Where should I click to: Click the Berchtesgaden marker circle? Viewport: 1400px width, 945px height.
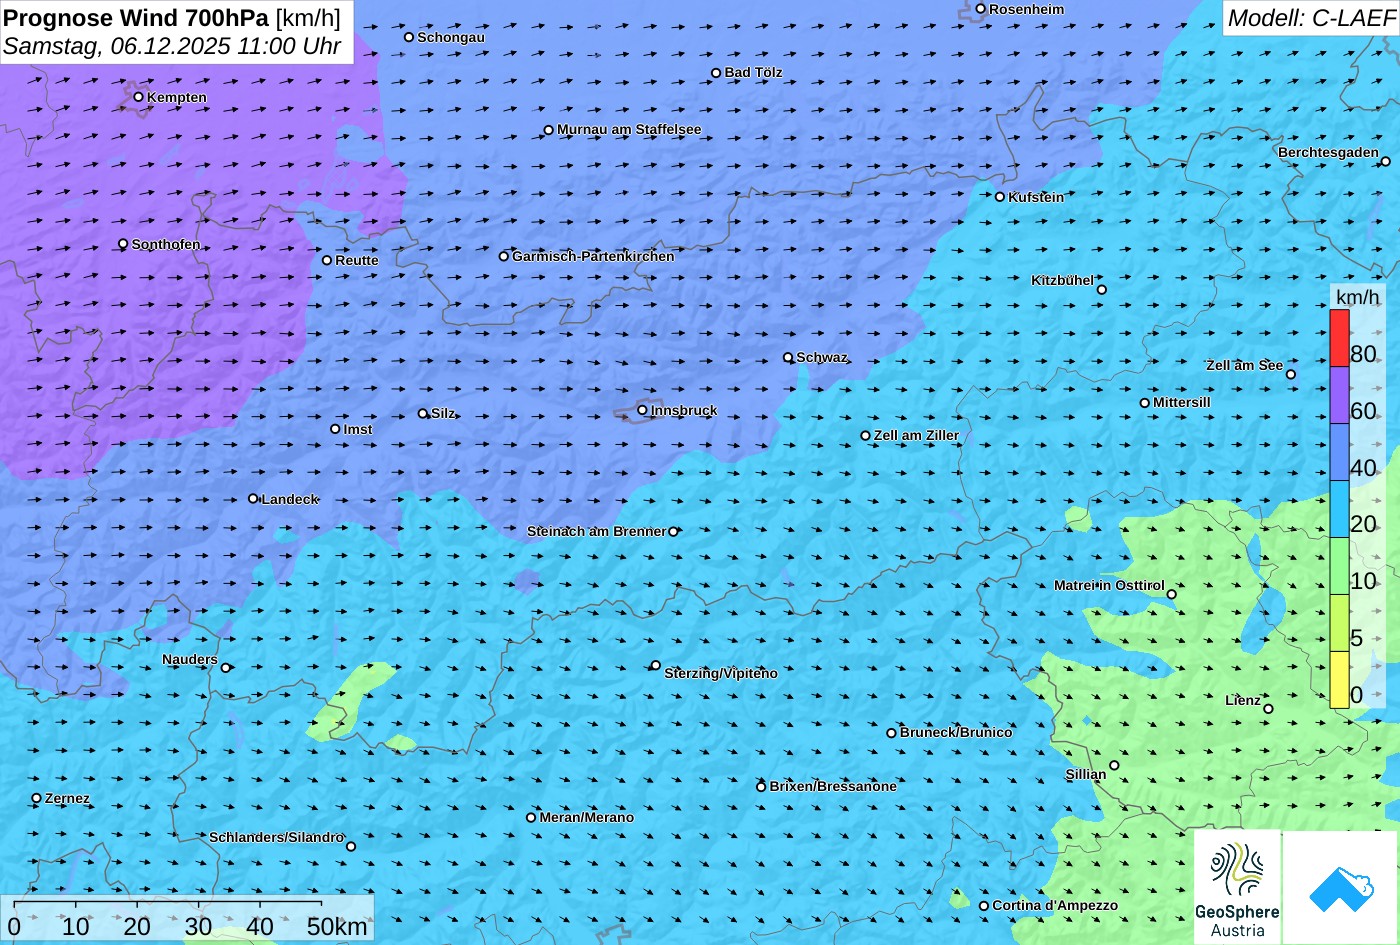tap(1386, 161)
